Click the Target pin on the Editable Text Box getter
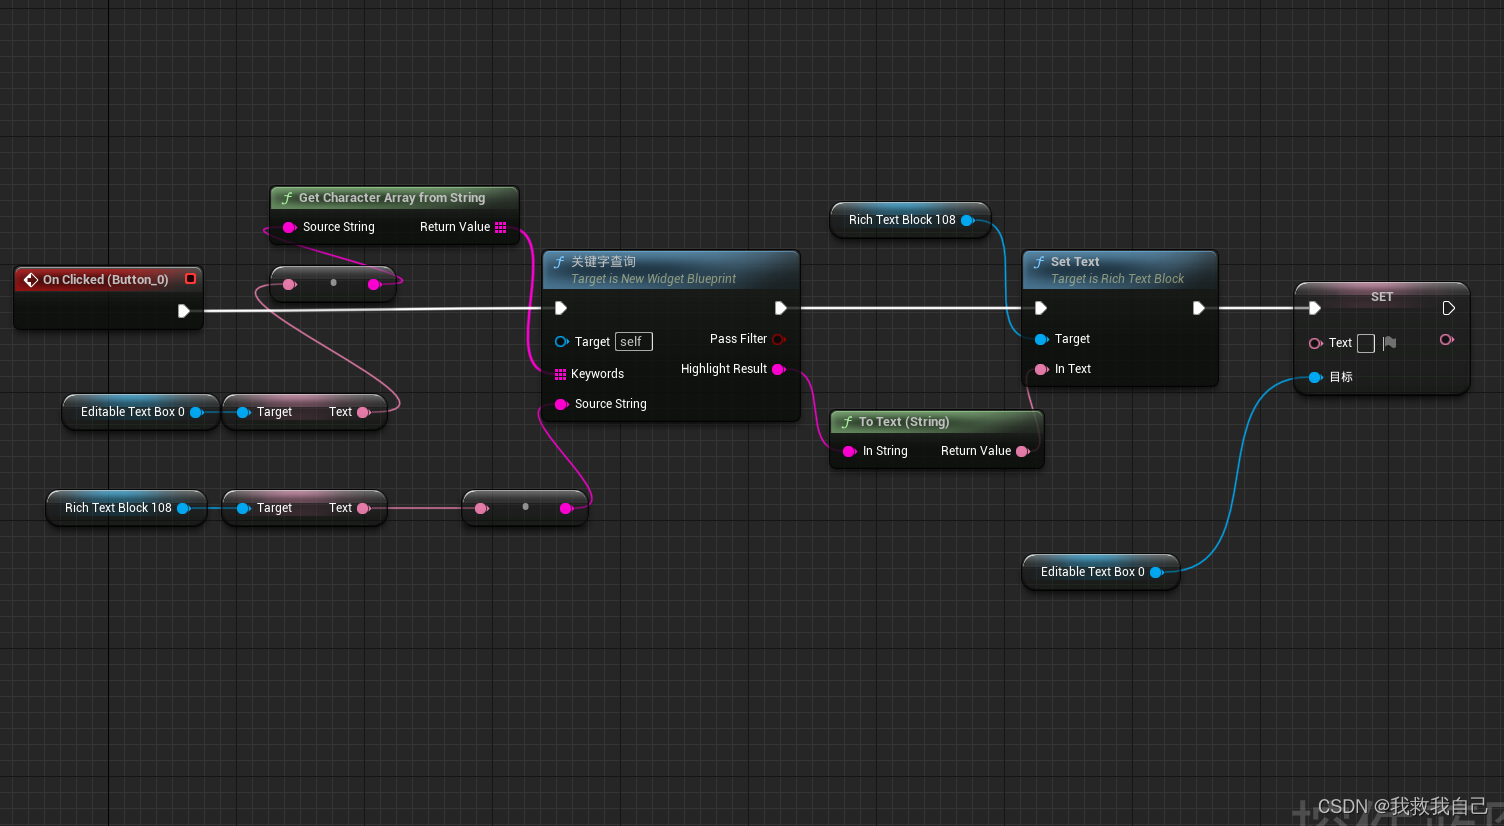This screenshot has width=1504, height=826. click(243, 412)
